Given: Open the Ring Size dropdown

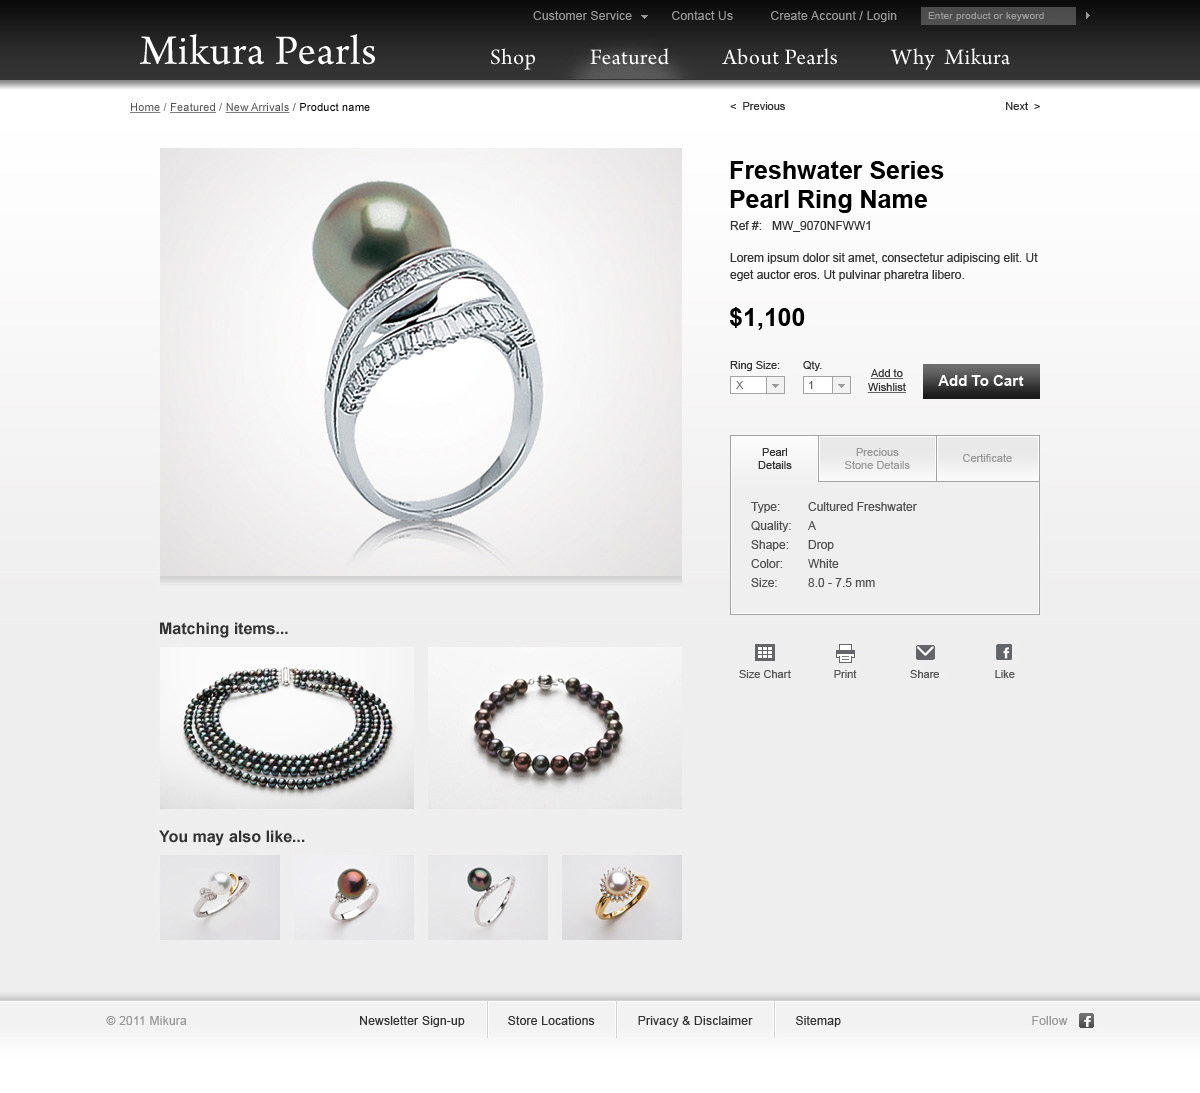Looking at the screenshot, I should (x=757, y=385).
